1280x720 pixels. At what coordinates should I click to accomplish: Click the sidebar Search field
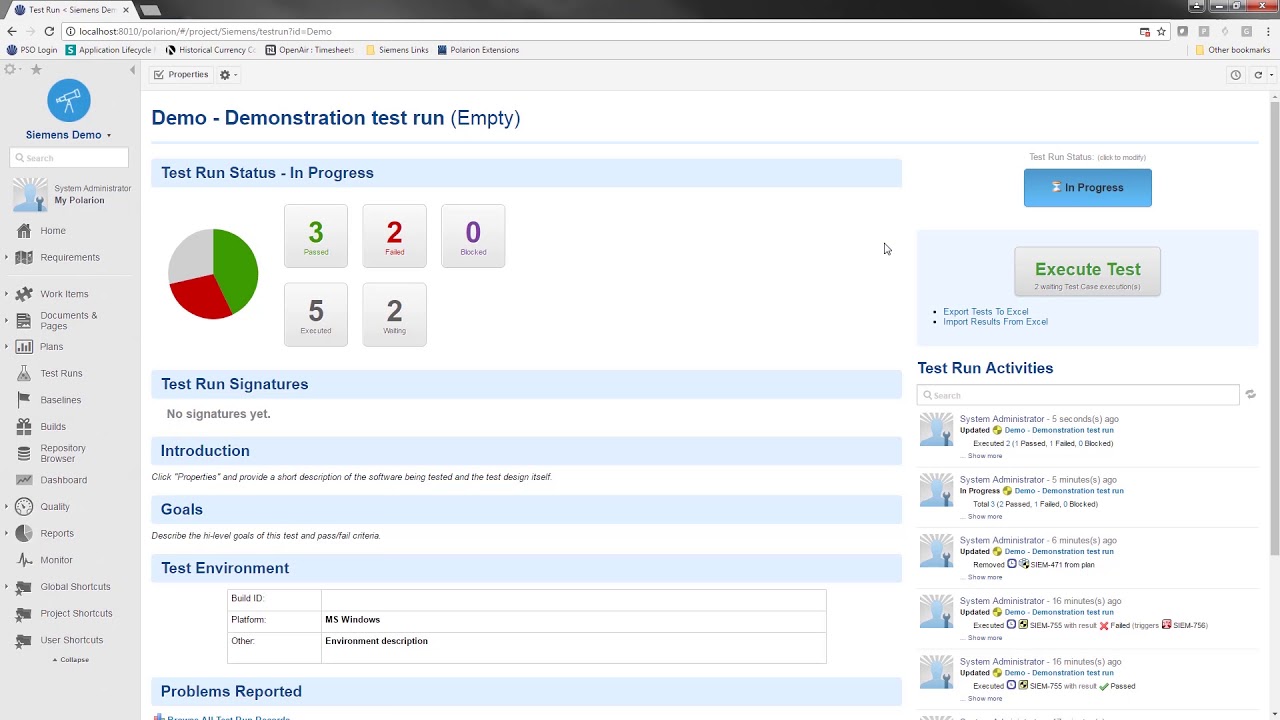[x=69, y=158]
